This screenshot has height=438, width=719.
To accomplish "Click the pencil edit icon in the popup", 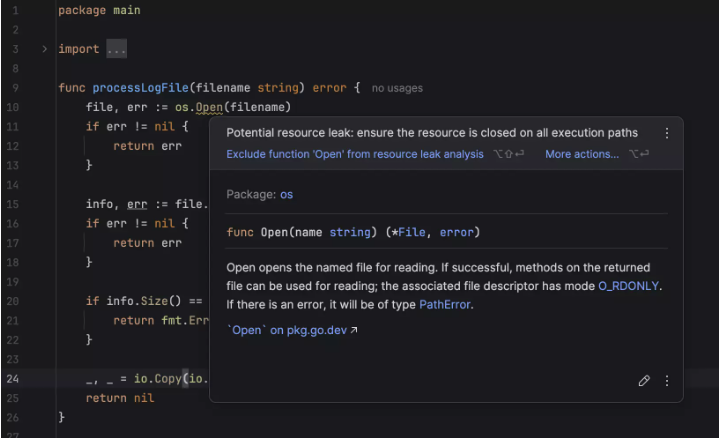I will click(644, 381).
